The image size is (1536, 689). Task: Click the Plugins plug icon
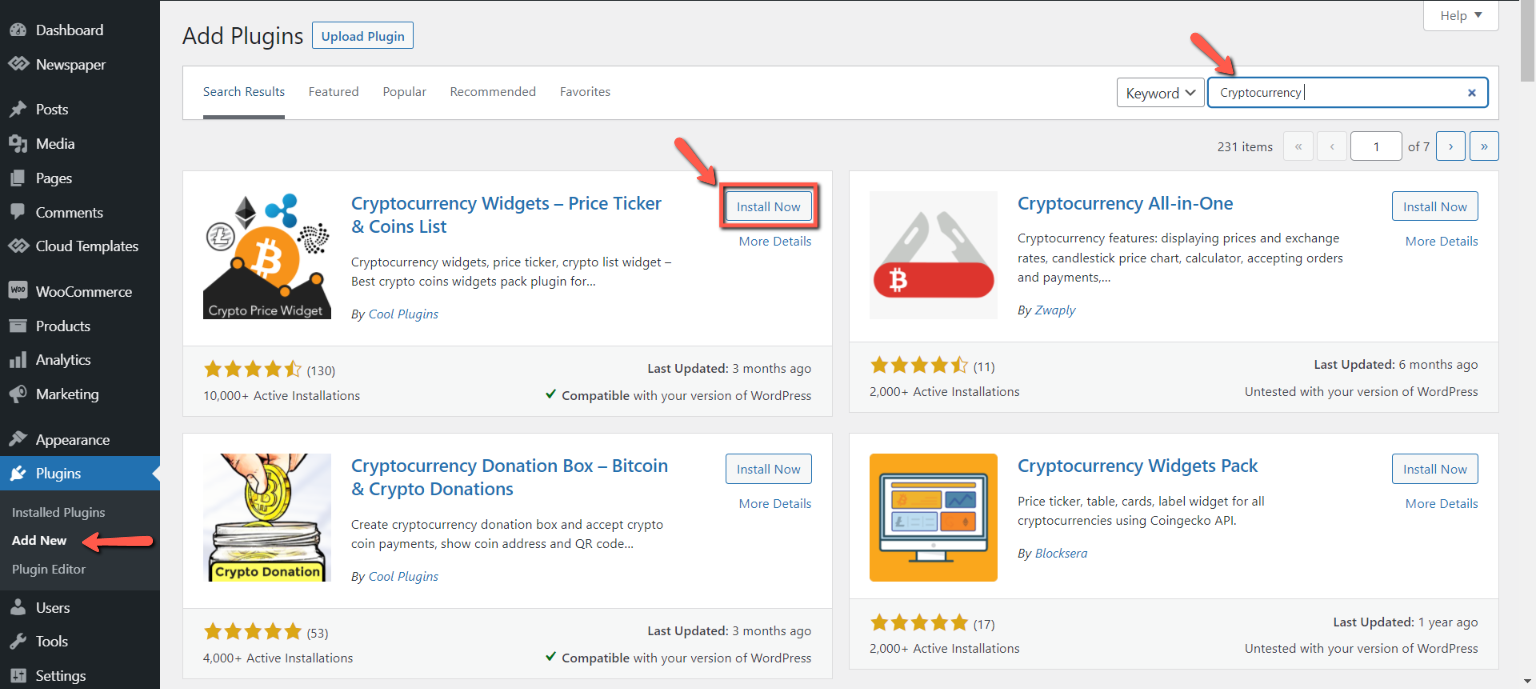tap(18, 473)
